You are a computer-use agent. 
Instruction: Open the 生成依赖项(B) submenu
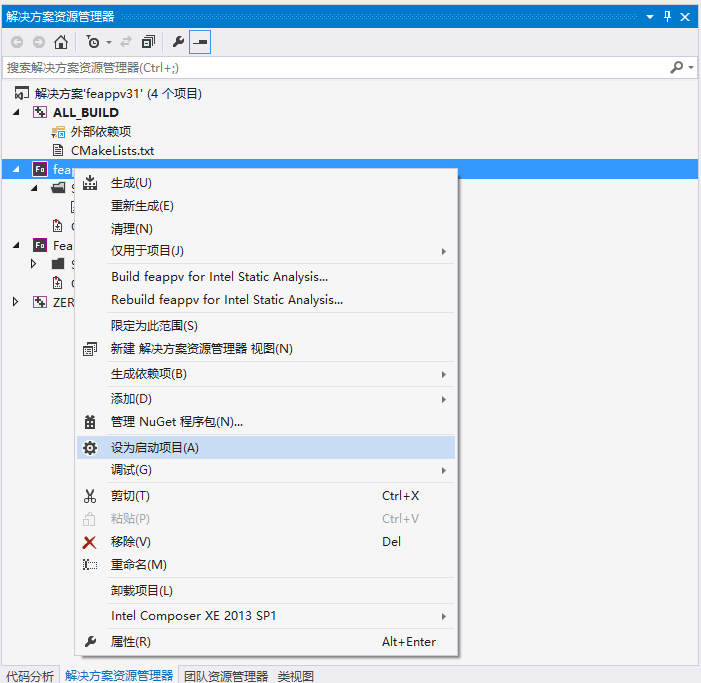tap(266, 374)
